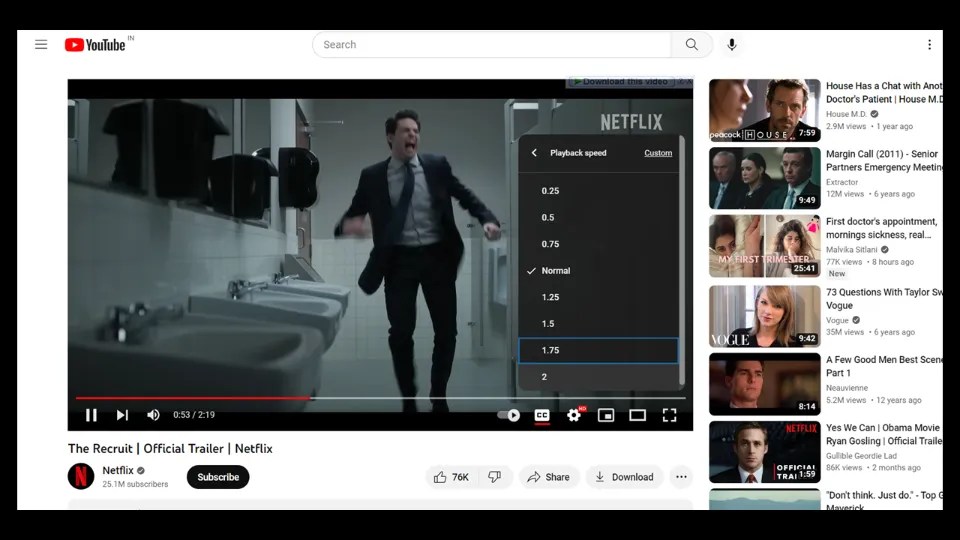Toggle theater mode
This screenshot has width=960, height=540.
click(x=637, y=415)
